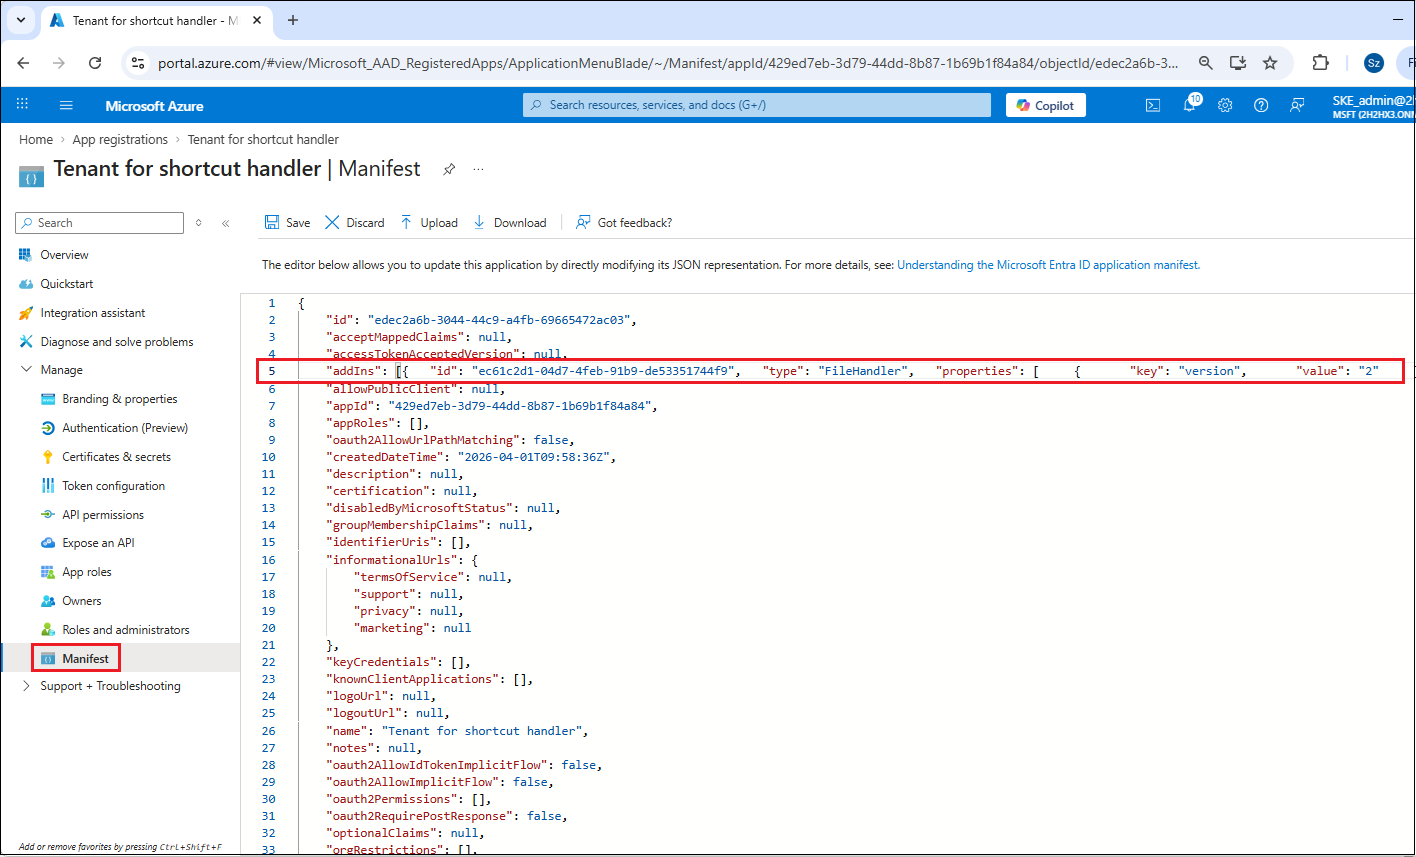Collapse the Manage section
This screenshot has width=1416, height=857.
coord(26,370)
